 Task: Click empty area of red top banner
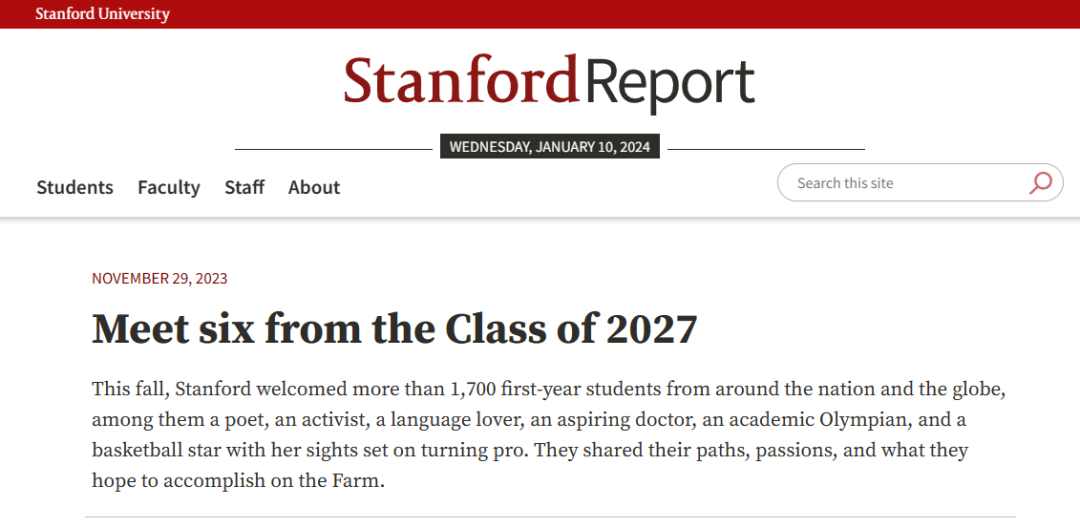620,14
